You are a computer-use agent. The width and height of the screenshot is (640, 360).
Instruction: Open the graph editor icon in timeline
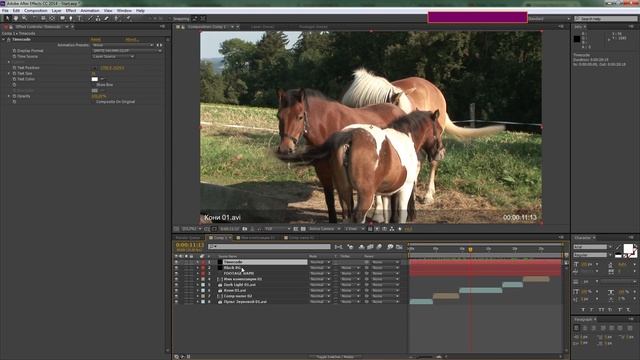tap(399, 247)
